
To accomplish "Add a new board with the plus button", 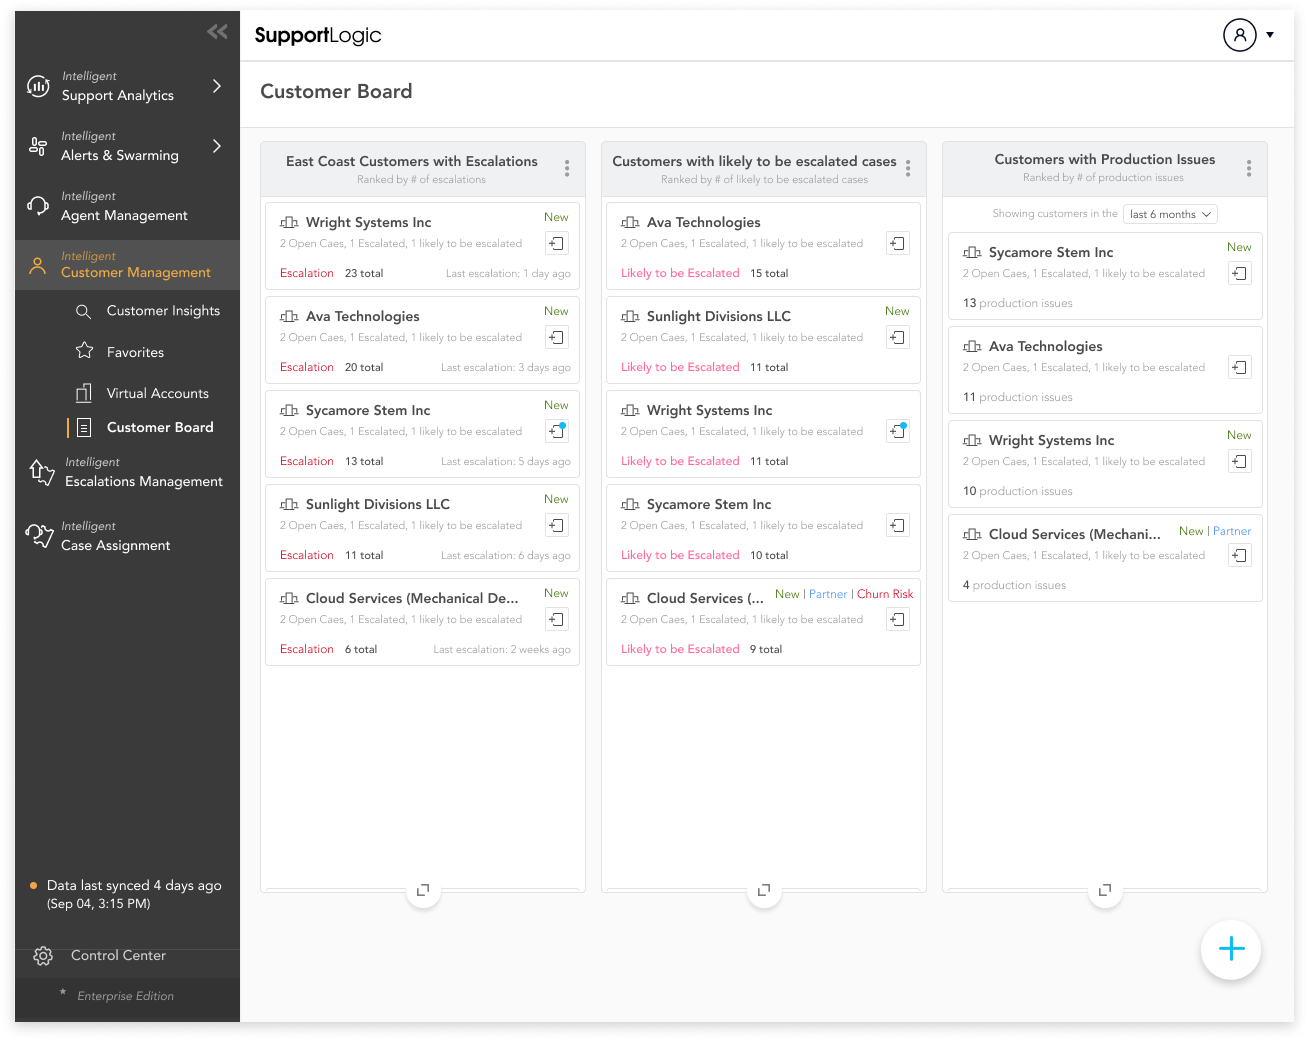I will click(x=1231, y=949).
